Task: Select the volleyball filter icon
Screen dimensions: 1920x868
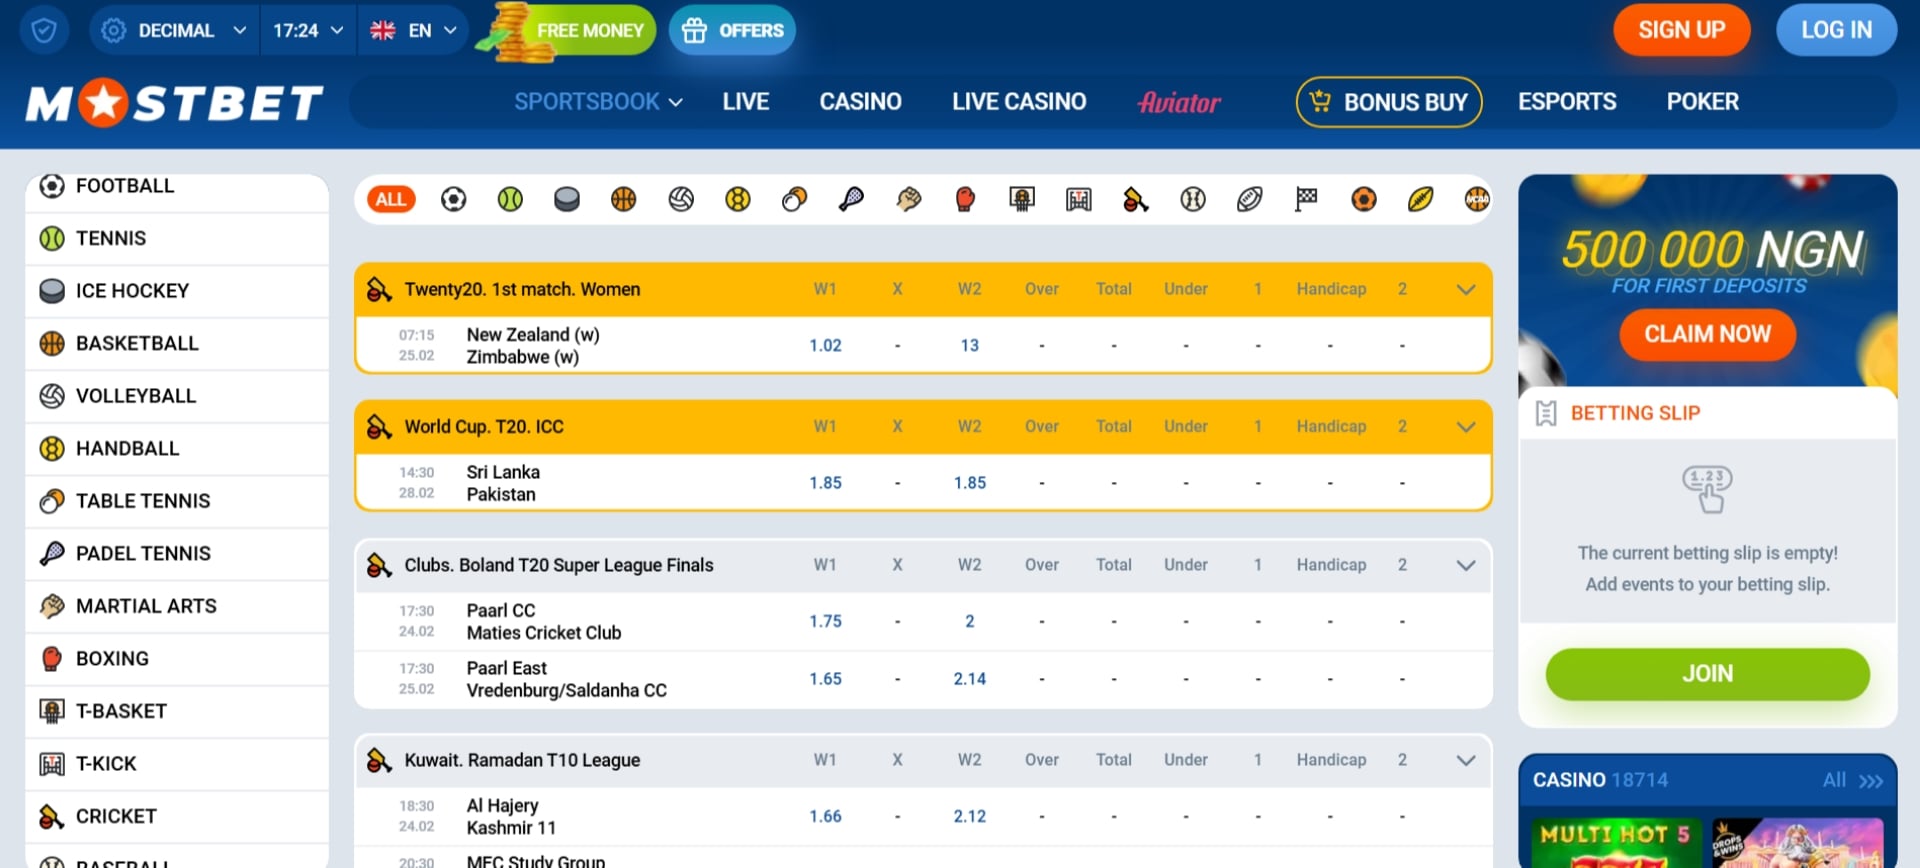Action: point(681,199)
